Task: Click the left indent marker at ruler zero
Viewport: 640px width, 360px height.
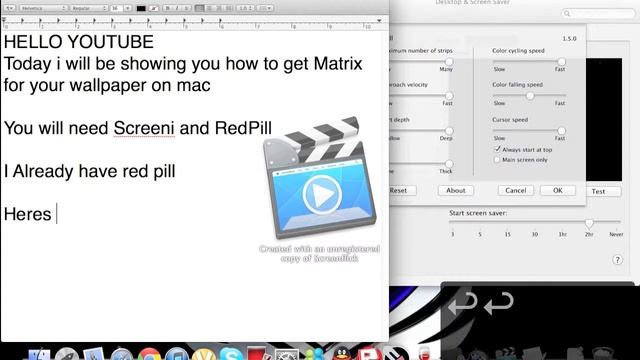Action: click(x=4, y=21)
